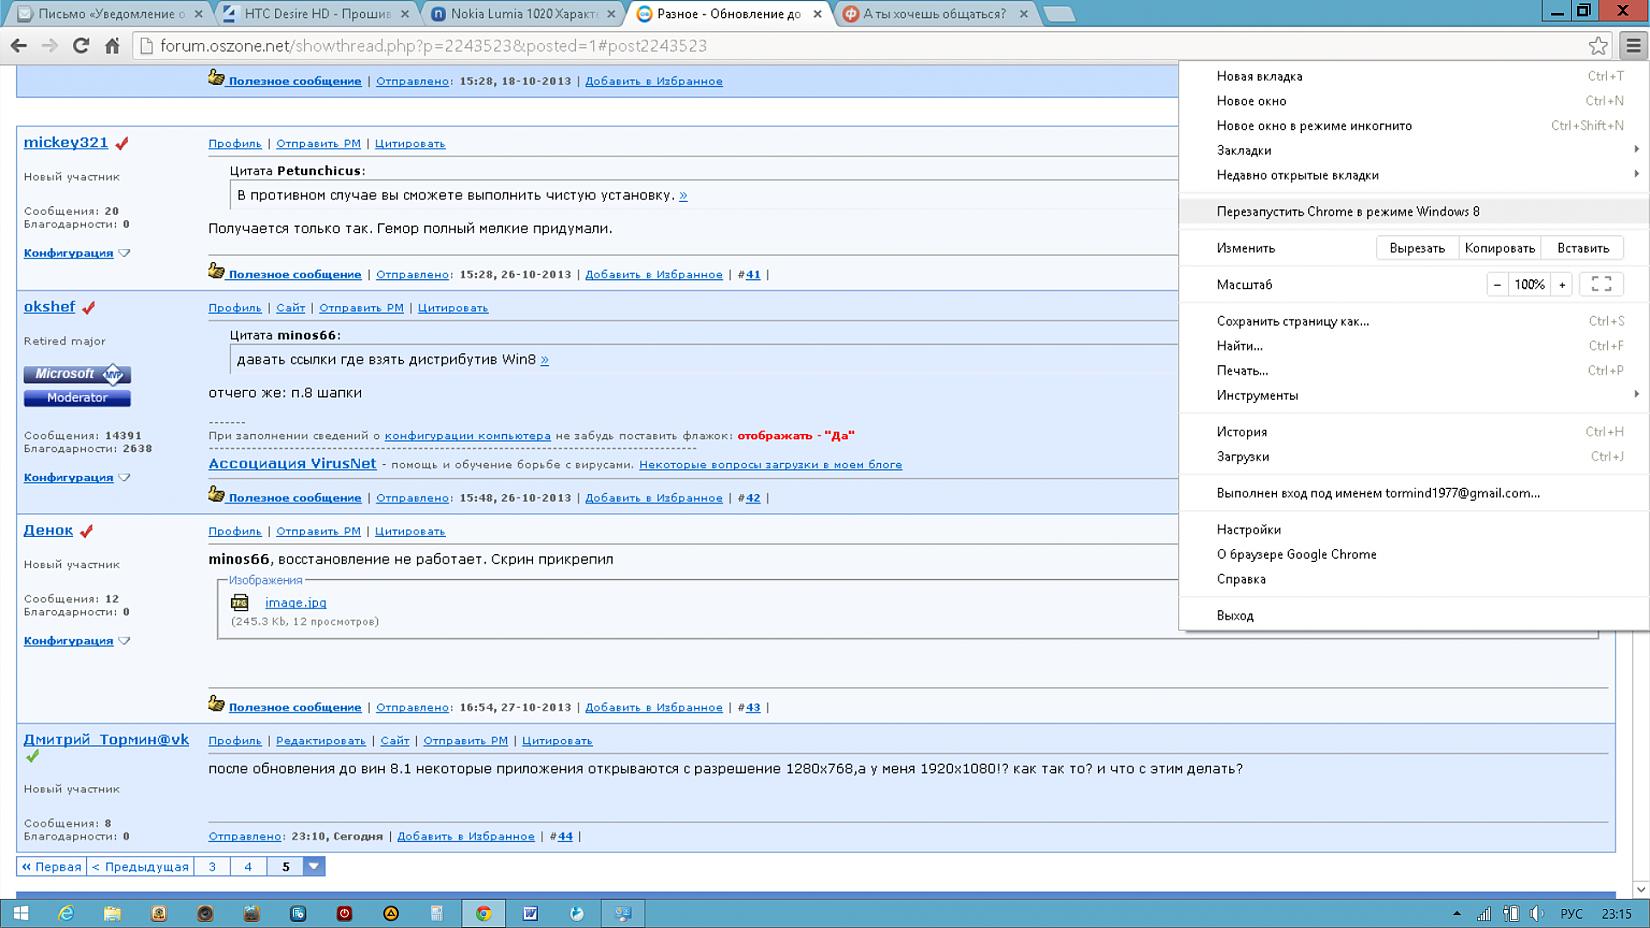Expand mickey321's Конфигурация section
This screenshot has width=1650, height=928.
coord(124,253)
